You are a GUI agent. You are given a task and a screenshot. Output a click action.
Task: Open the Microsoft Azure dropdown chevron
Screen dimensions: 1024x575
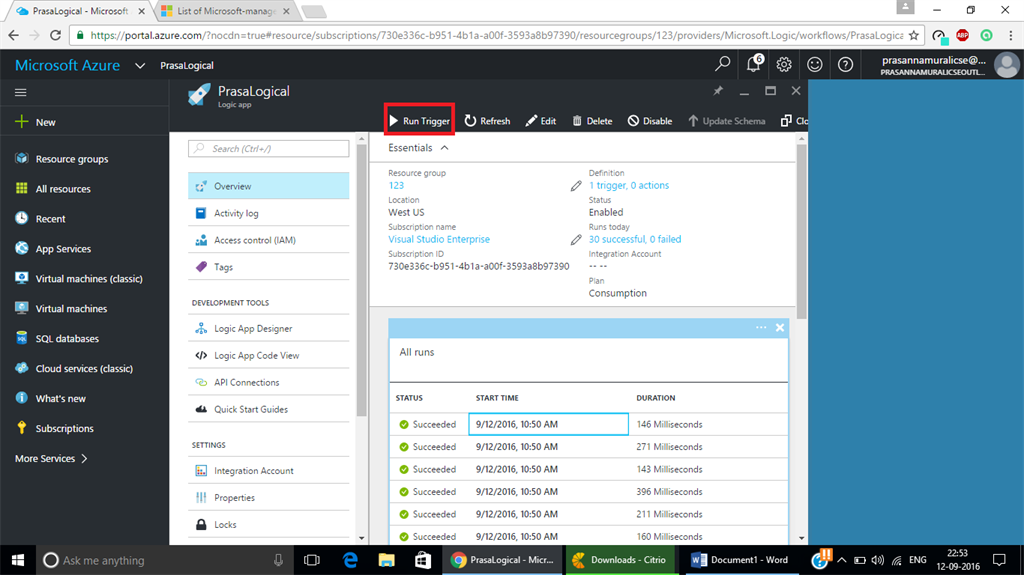pyautogui.click(x=140, y=65)
